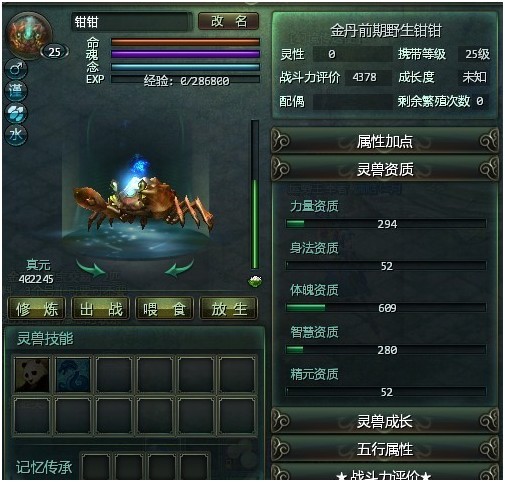This screenshot has height=482, width=505.
Task: Select the blue wave skill icon
Action: click(x=73, y=374)
